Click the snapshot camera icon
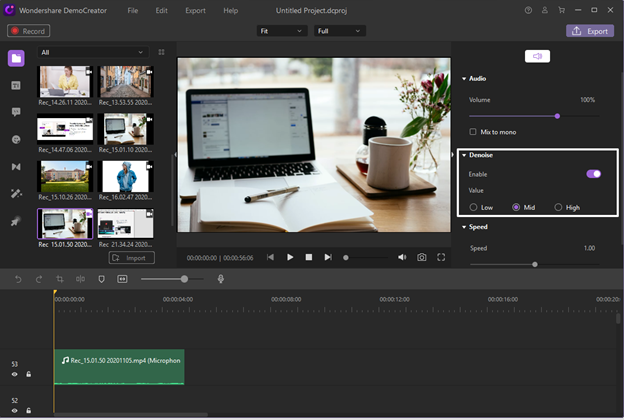Viewport: 624px width, 420px height. click(422, 257)
